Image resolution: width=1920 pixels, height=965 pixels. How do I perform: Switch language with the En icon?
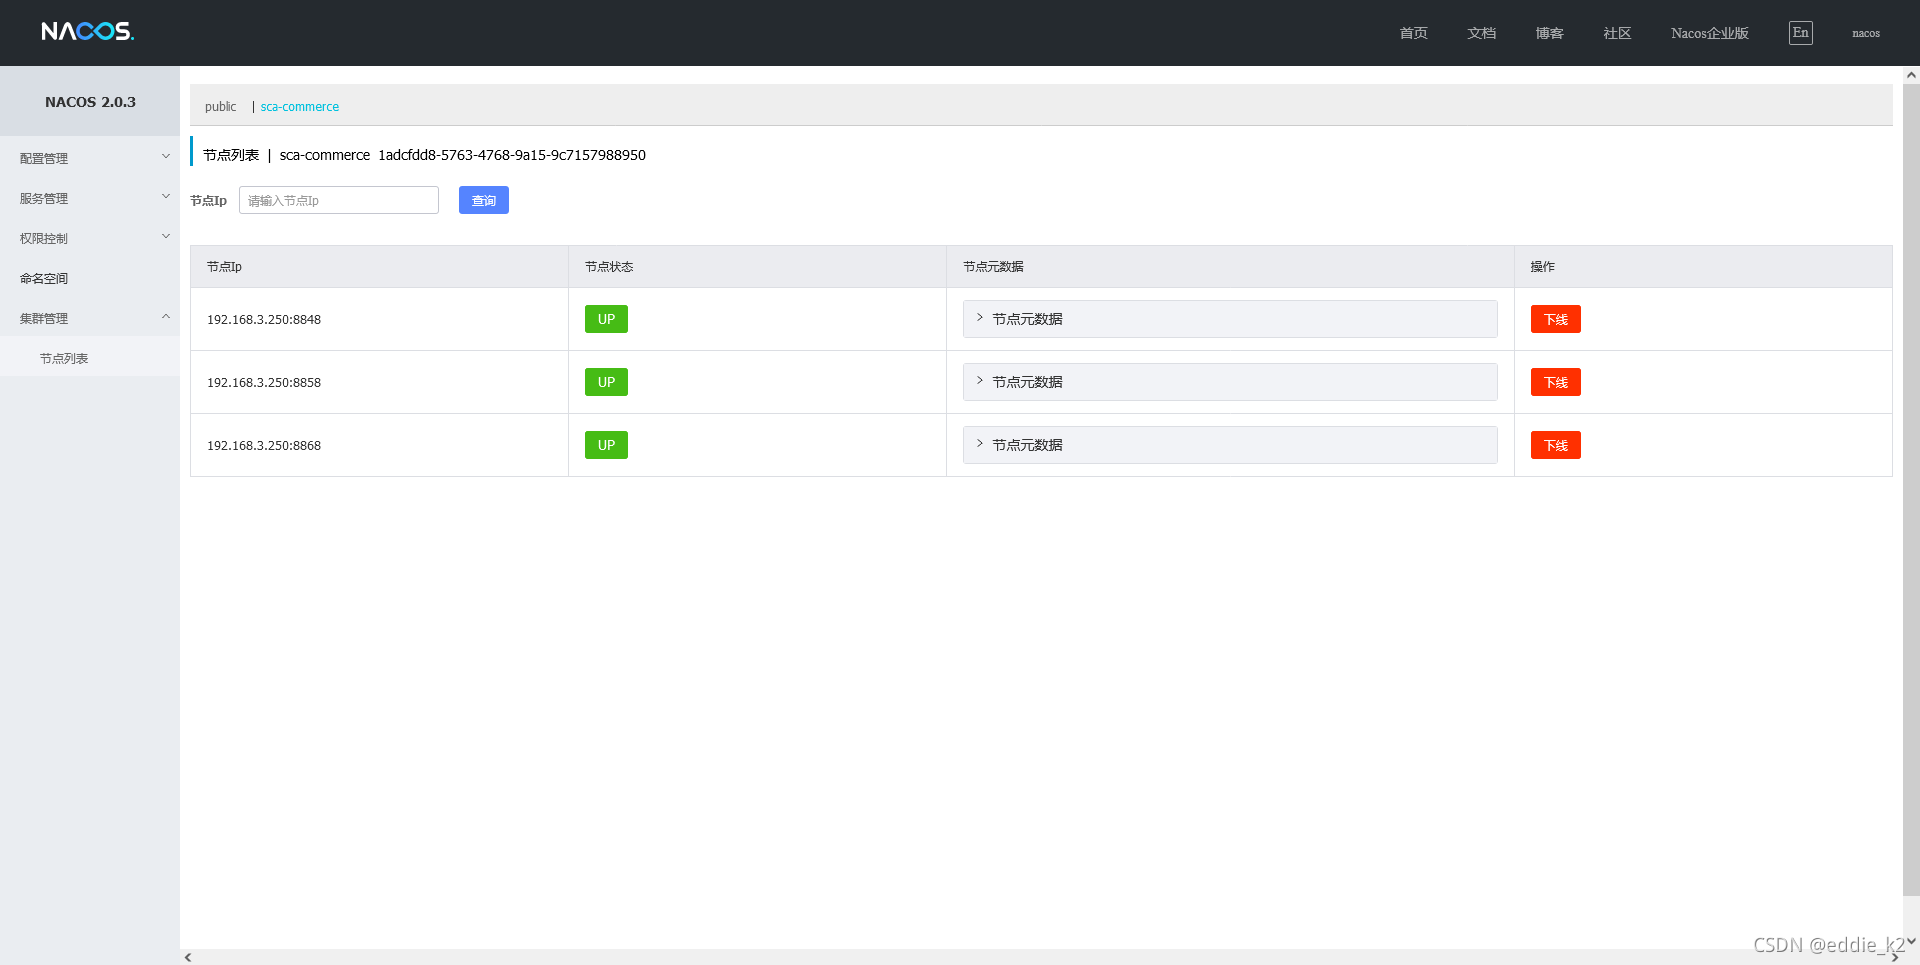coord(1800,33)
